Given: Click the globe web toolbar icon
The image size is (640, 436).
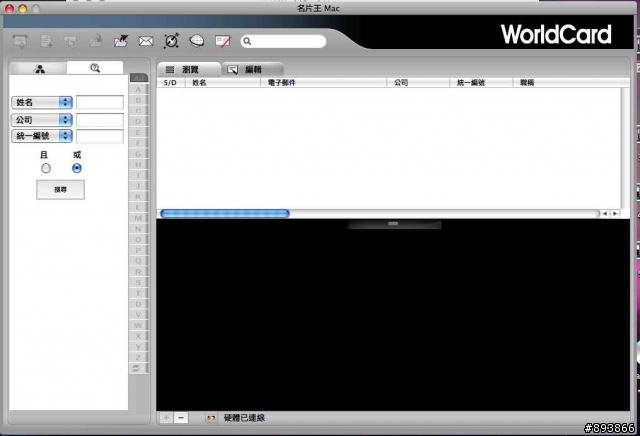Looking at the screenshot, I should click(x=197, y=40).
